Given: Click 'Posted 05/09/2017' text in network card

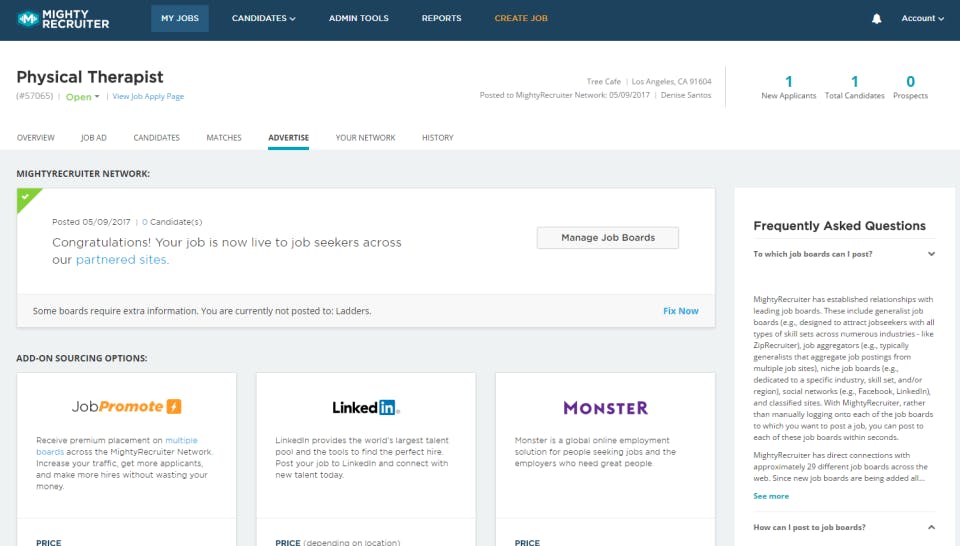Looking at the screenshot, I should pyautogui.click(x=91, y=222).
